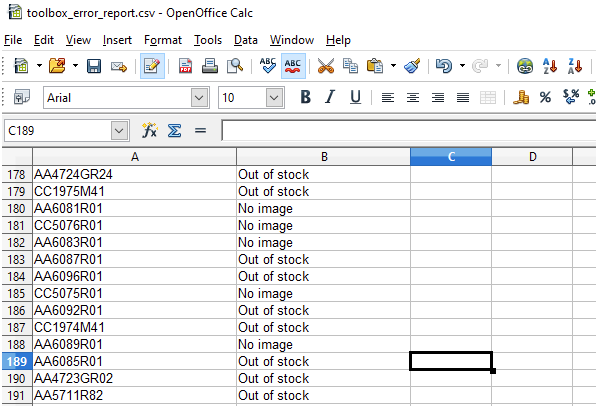This screenshot has height=406, width=597.
Task: Click the Hyperlink globe icon
Action: (x=525, y=66)
